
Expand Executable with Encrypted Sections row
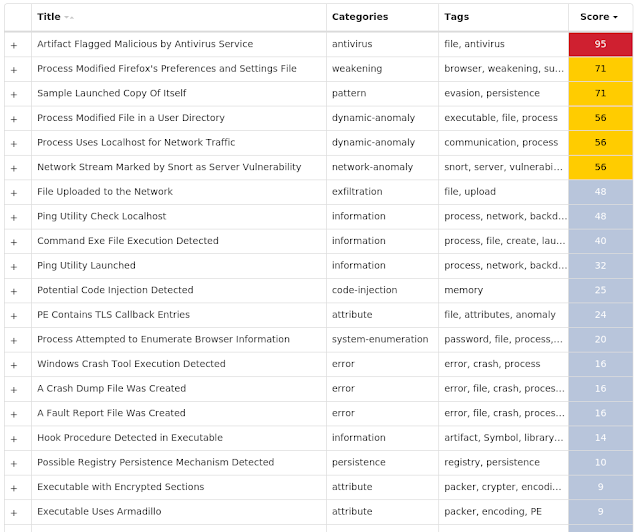[x=14, y=488]
